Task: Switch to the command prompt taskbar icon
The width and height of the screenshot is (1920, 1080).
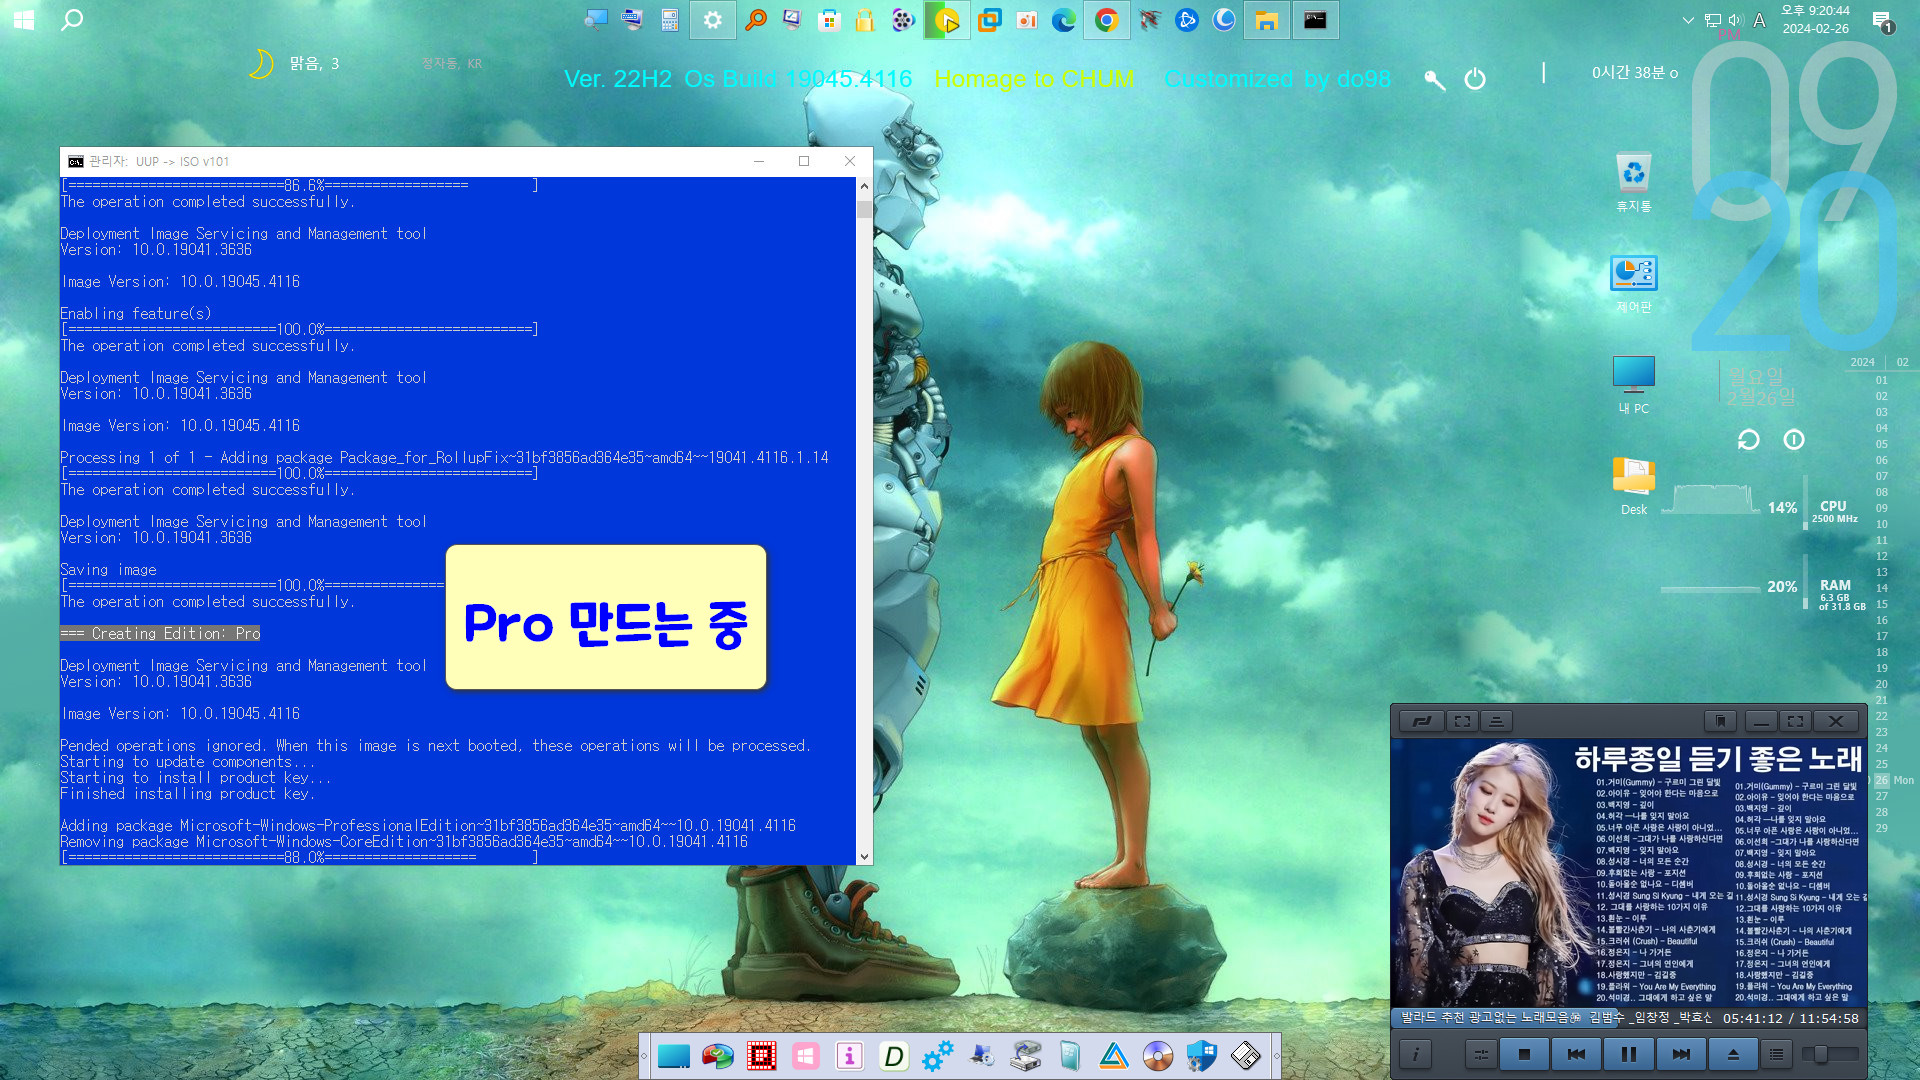Action: coord(1315,20)
